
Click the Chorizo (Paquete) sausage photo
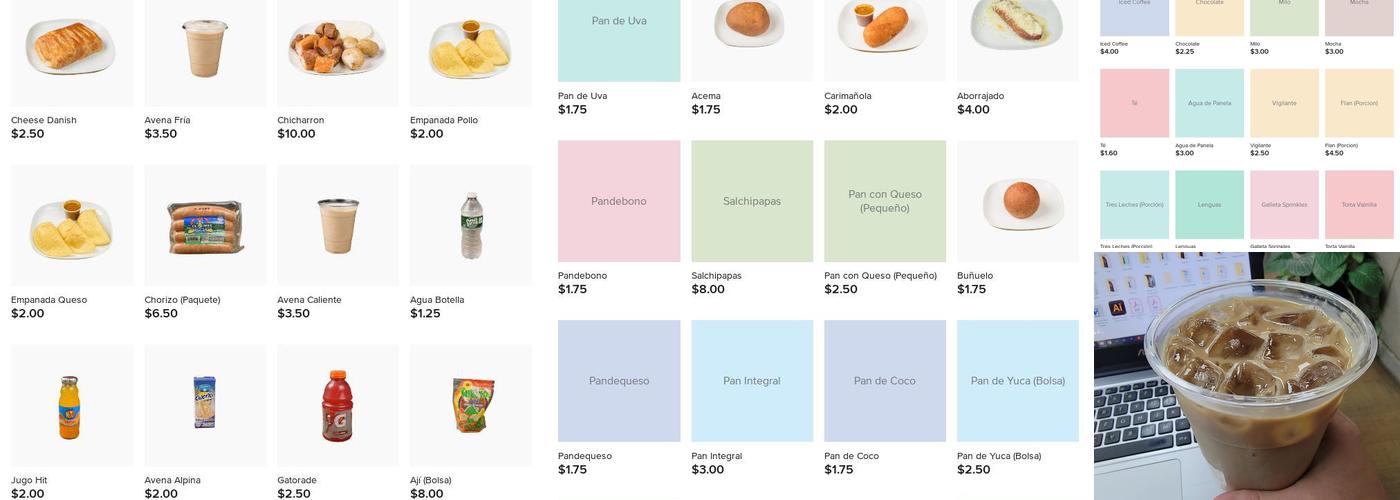point(205,226)
